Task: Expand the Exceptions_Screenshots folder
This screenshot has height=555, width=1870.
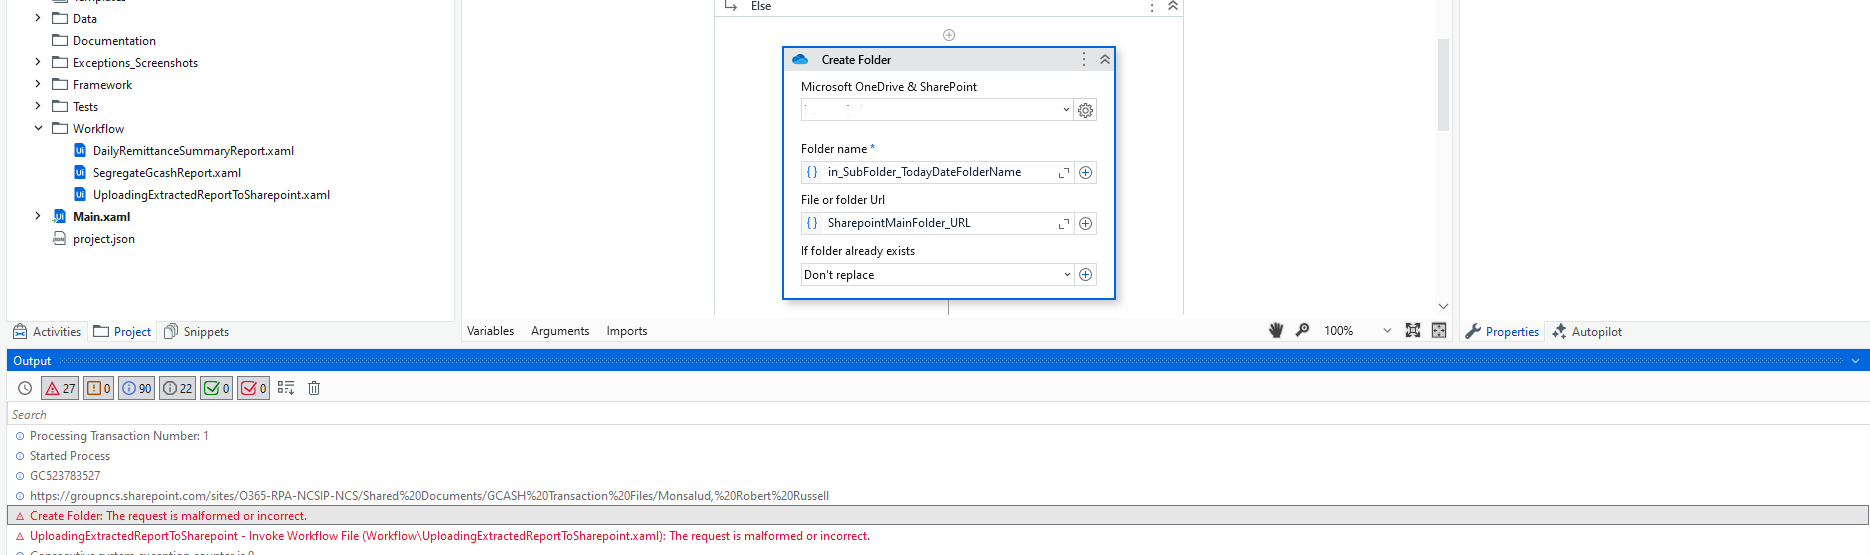Action: point(38,62)
